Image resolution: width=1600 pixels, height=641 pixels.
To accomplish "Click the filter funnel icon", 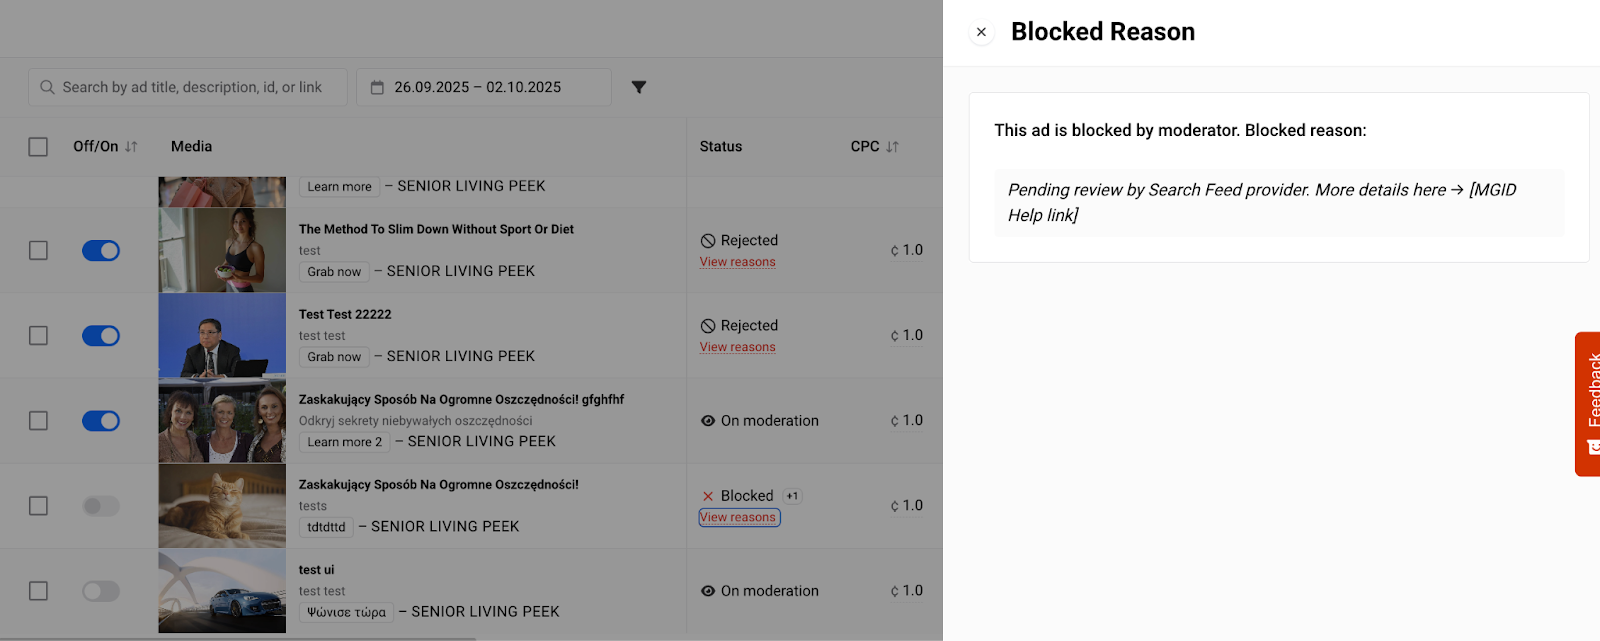I will point(639,87).
